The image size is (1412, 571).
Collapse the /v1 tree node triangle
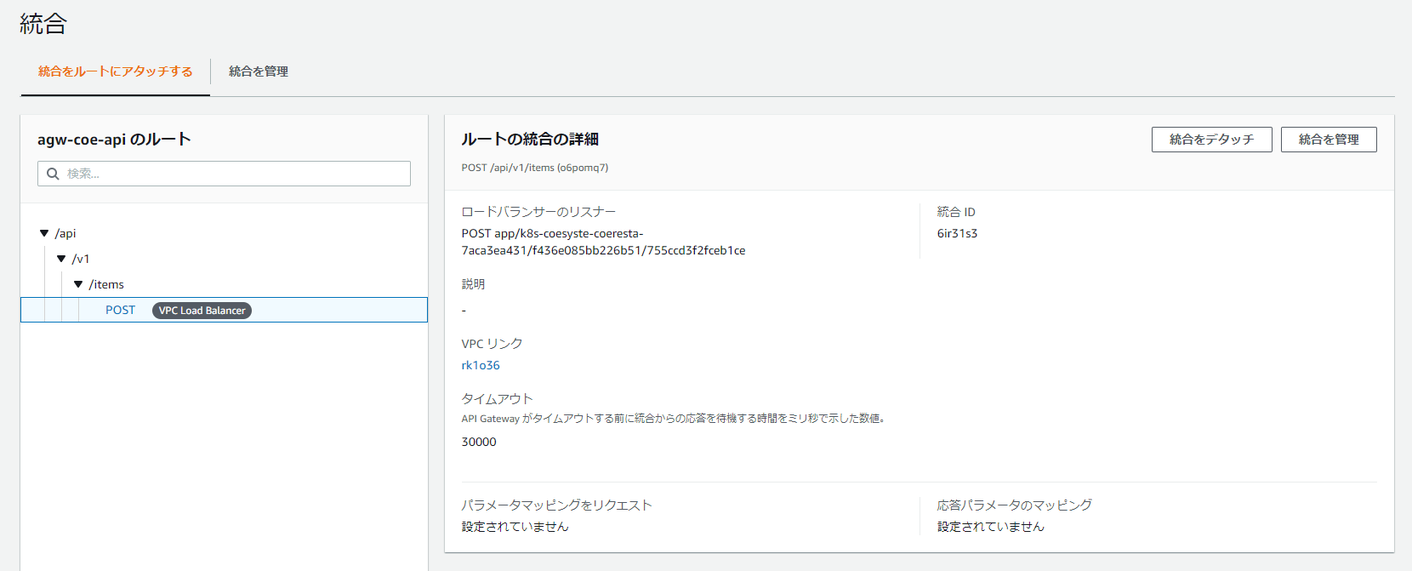(x=61, y=259)
